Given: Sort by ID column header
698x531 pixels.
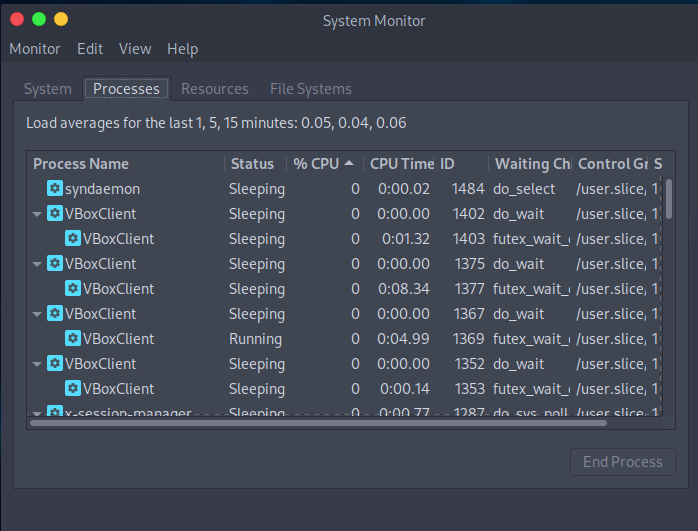Looking at the screenshot, I should coord(461,164).
